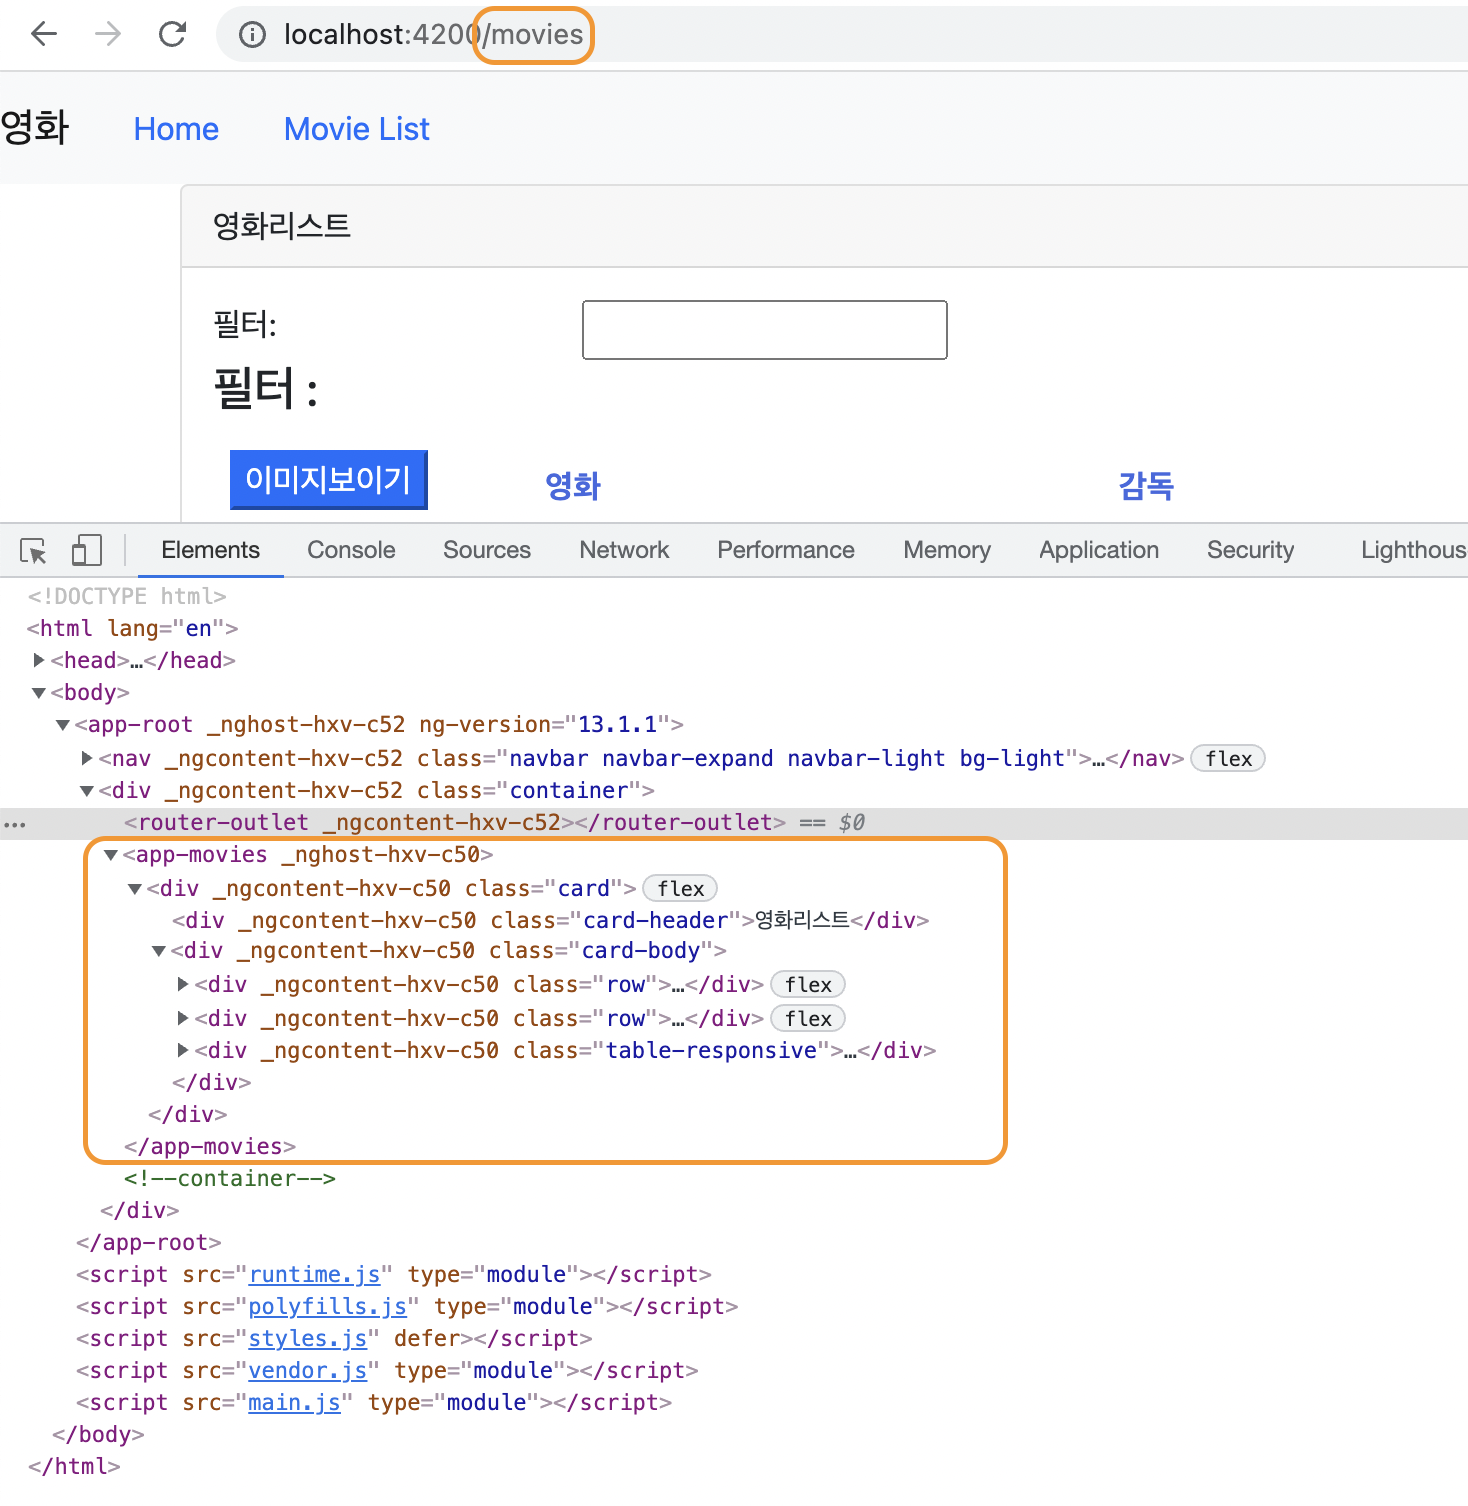Open the Sources tab
The width and height of the screenshot is (1468, 1506).
click(487, 550)
